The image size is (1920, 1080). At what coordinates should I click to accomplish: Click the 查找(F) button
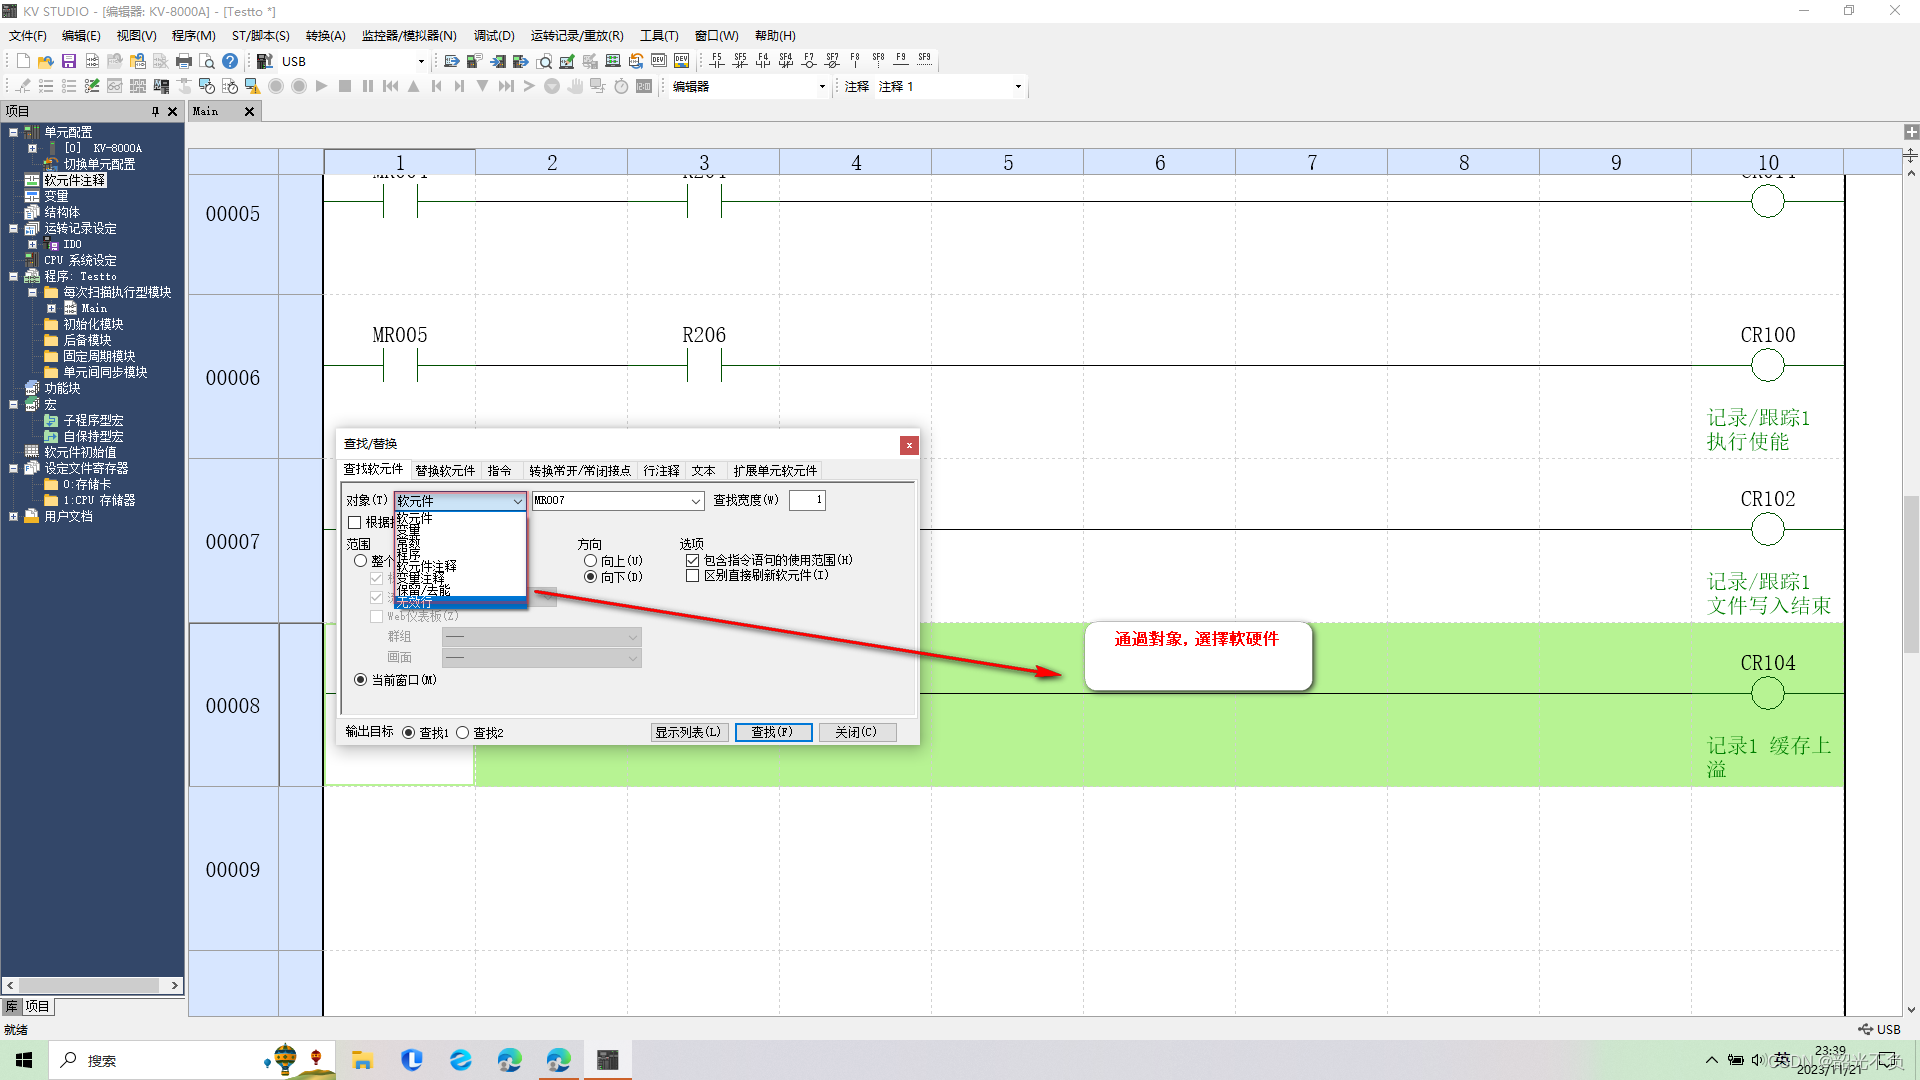pyautogui.click(x=773, y=732)
